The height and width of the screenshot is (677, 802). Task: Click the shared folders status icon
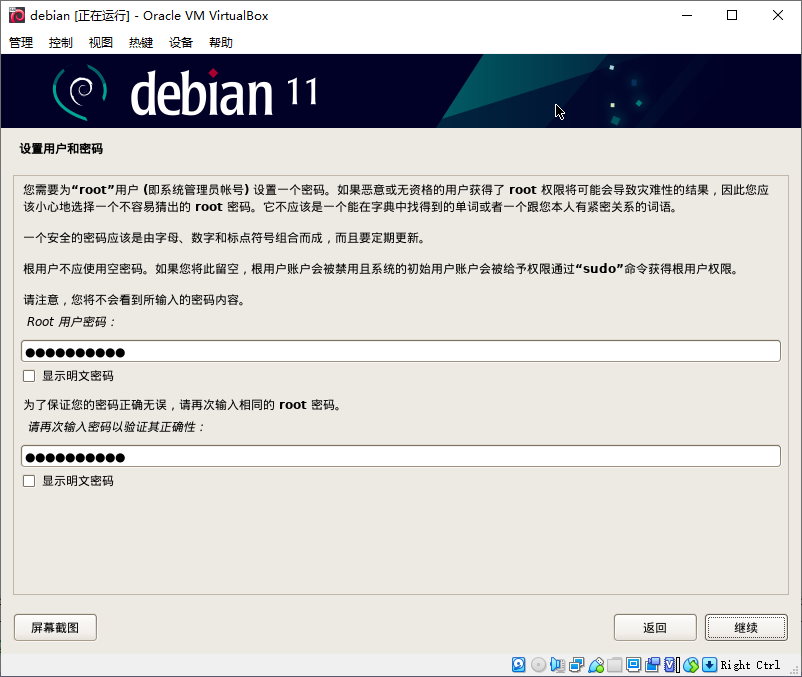point(614,664)
